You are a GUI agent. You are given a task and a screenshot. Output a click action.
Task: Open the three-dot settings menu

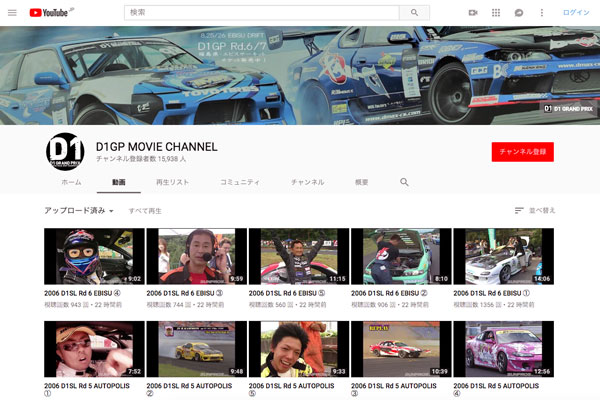pyautogui.click(x=542, y=13)
